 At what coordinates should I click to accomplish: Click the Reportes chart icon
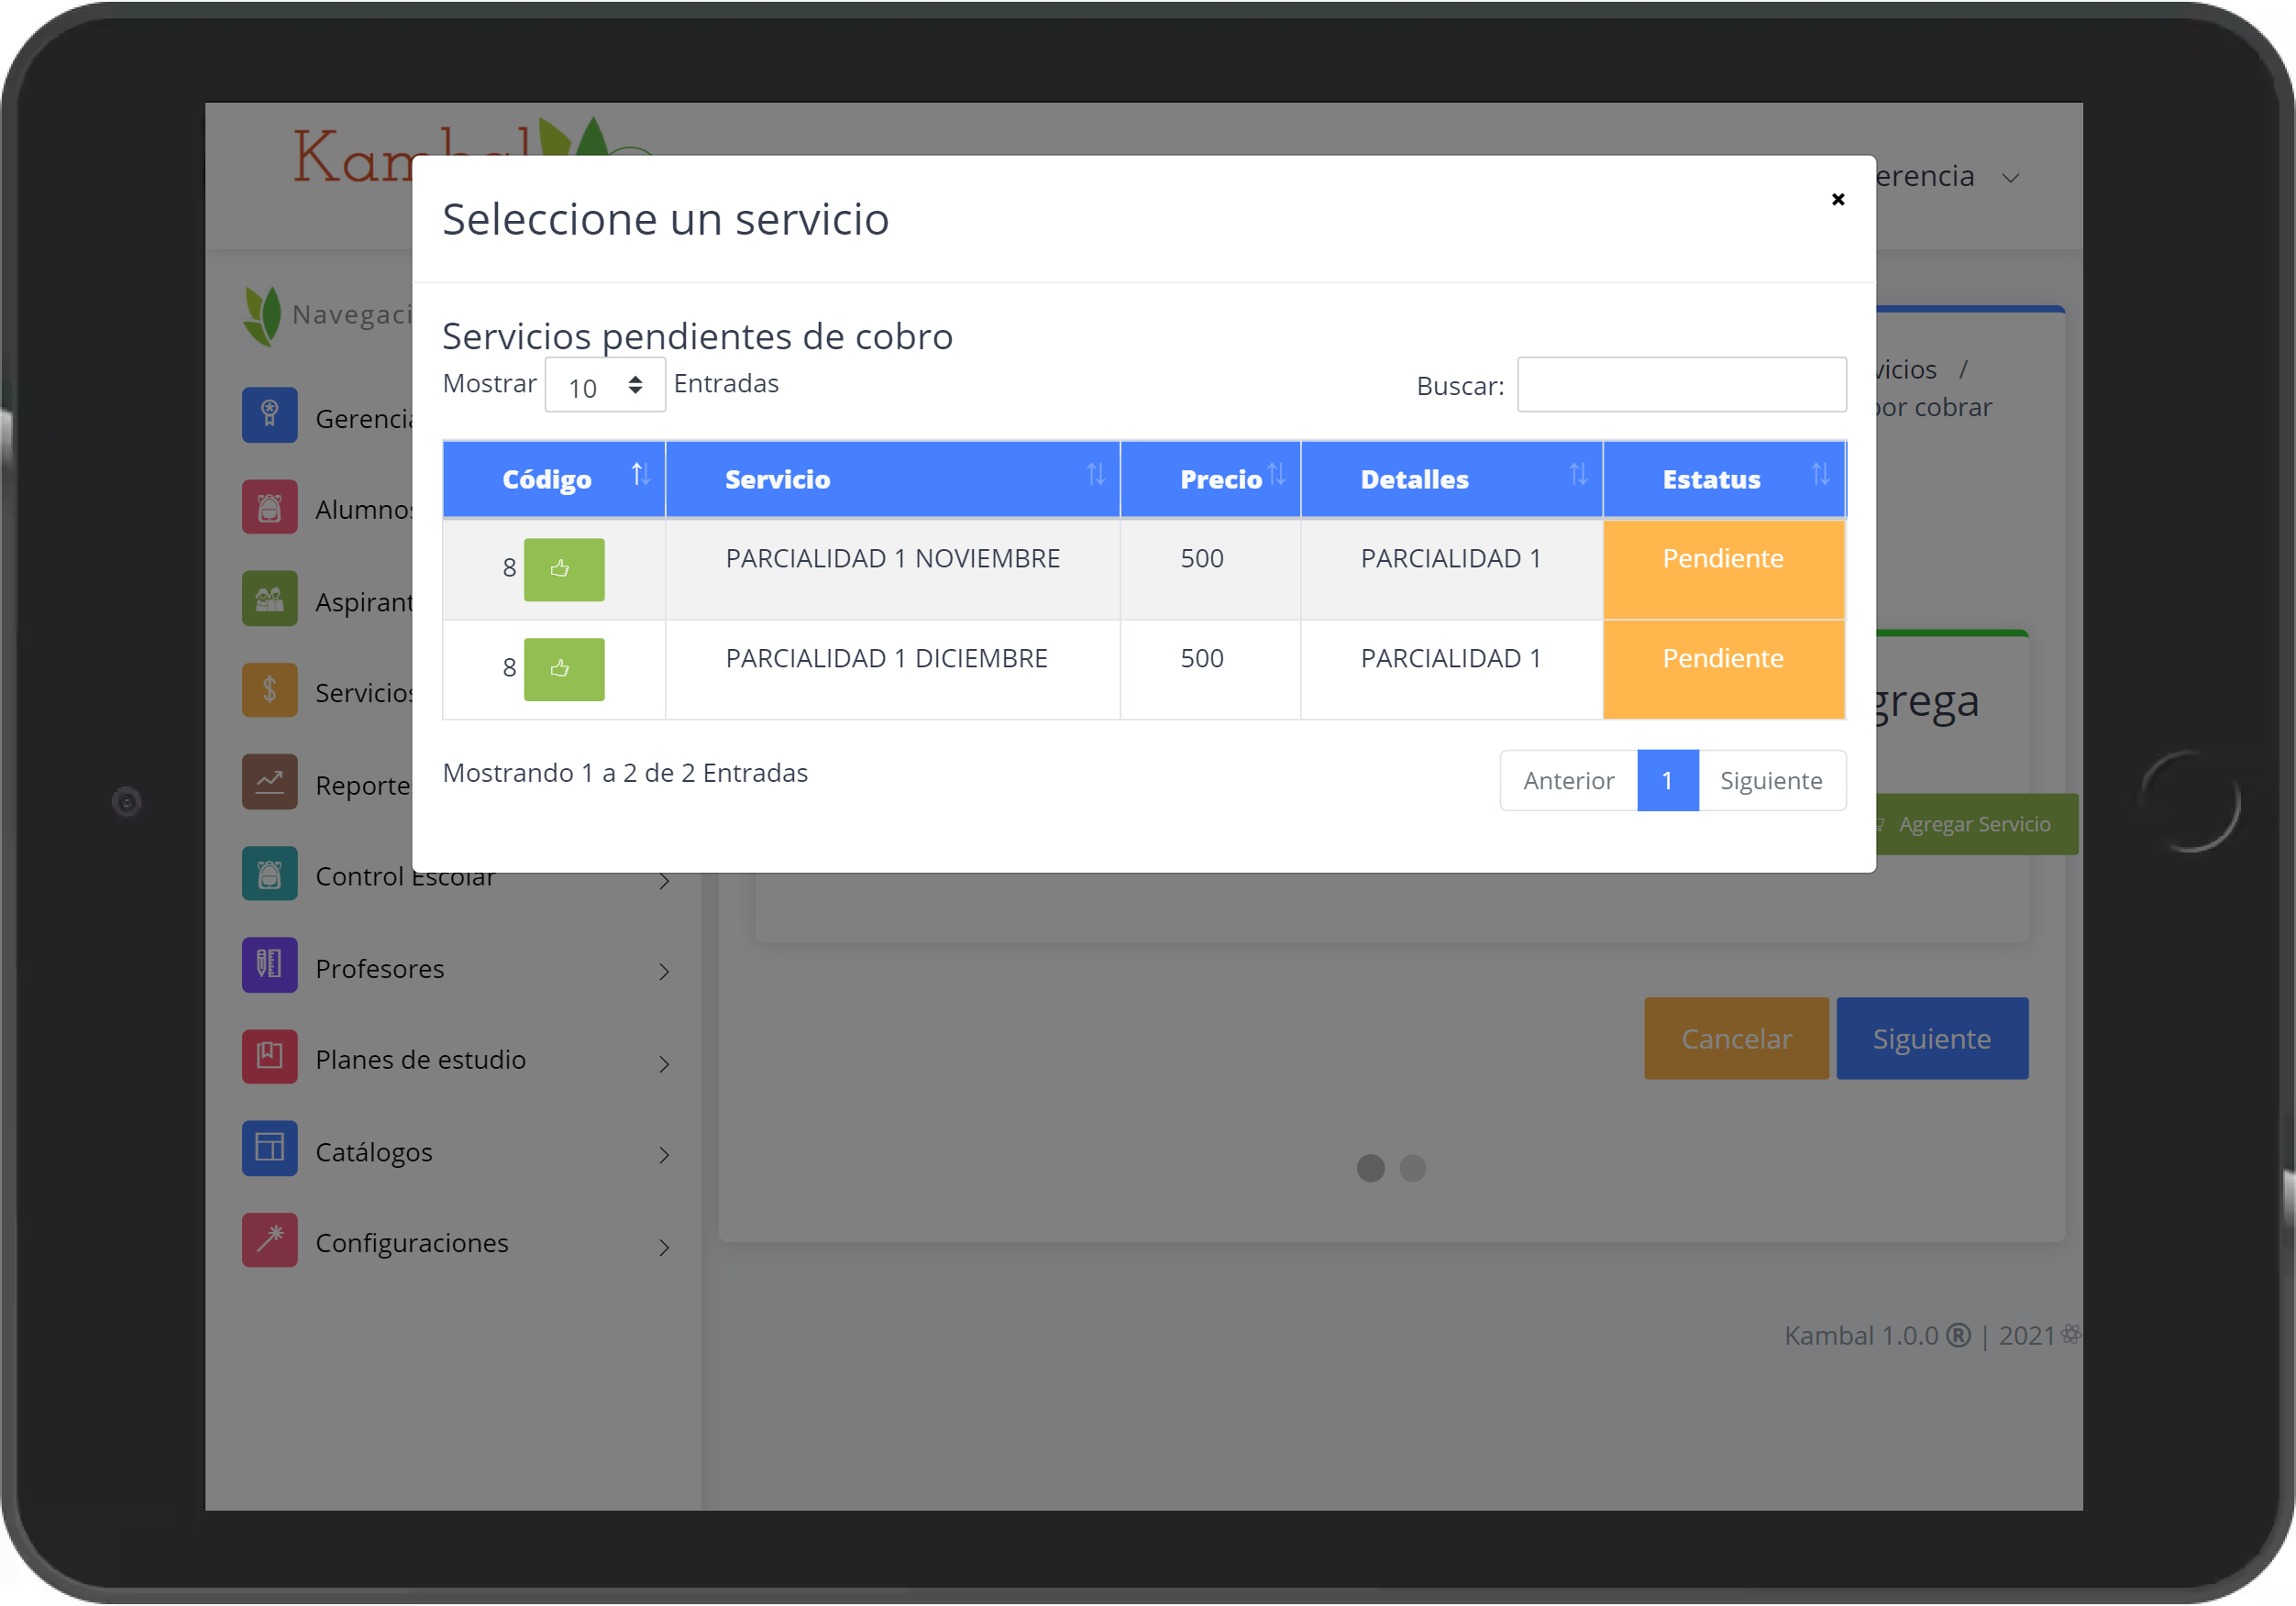(x=269, y=782)
